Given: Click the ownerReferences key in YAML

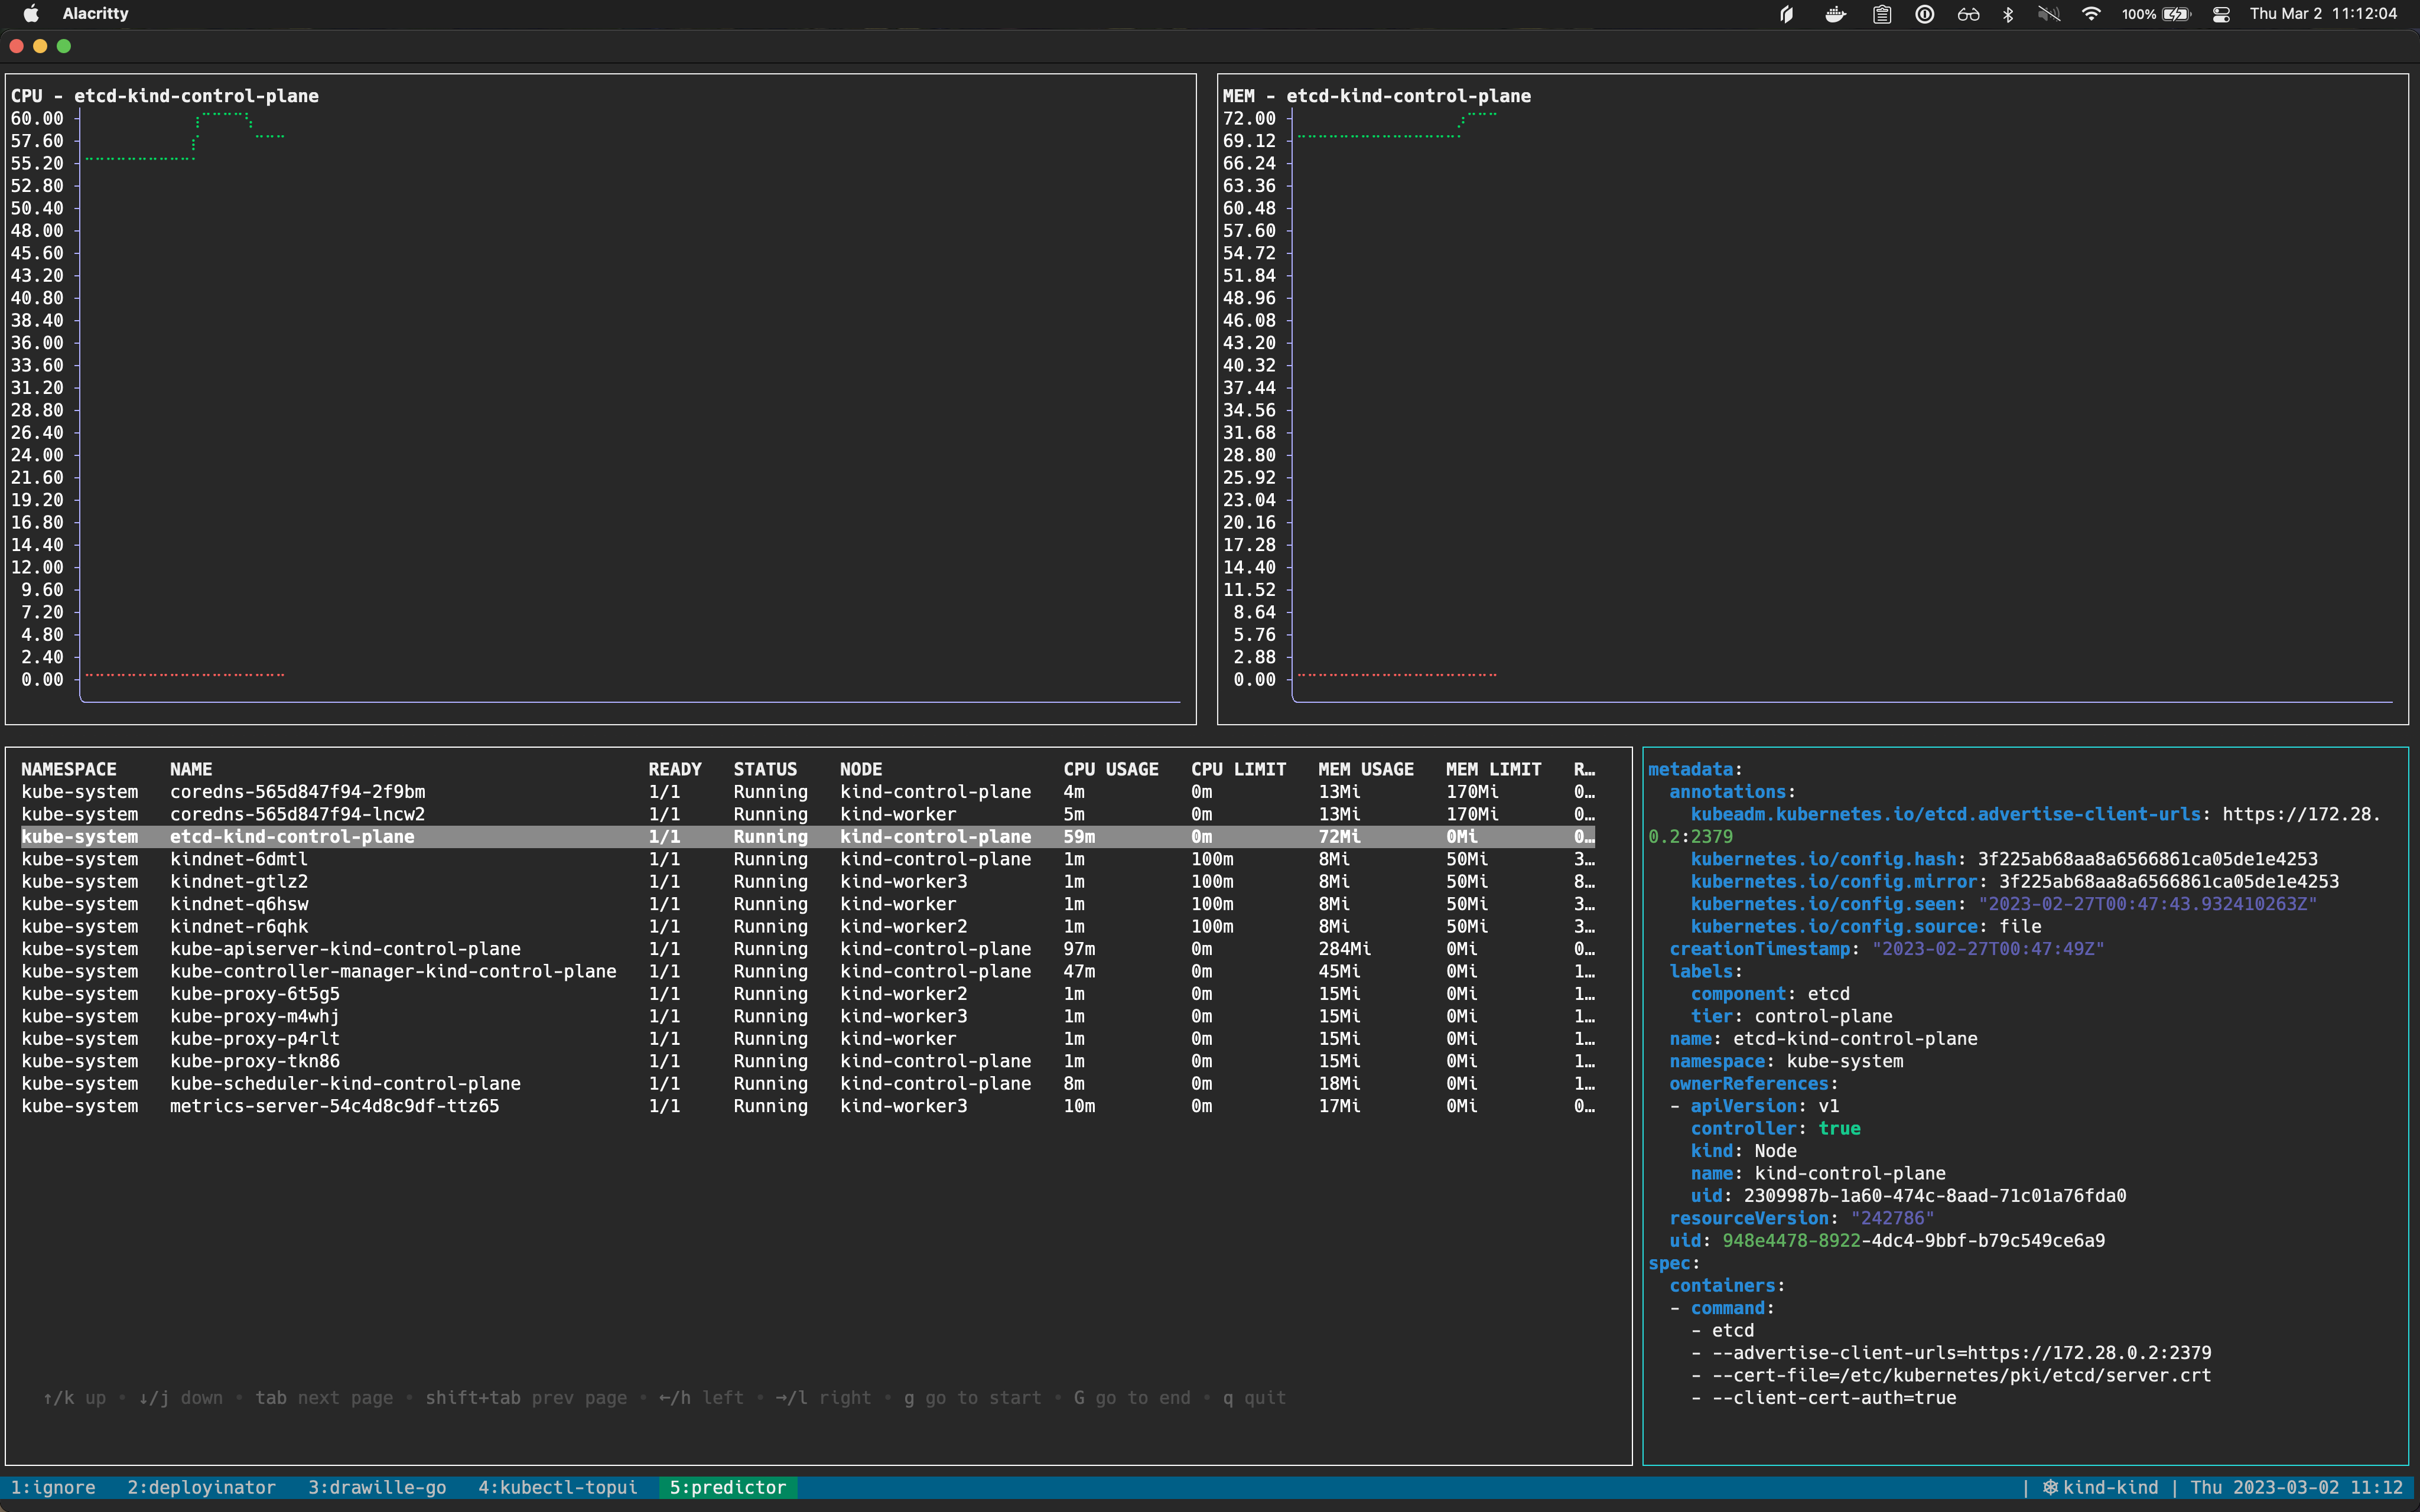Looking at the screenshot, I should click(1749, 1084).
